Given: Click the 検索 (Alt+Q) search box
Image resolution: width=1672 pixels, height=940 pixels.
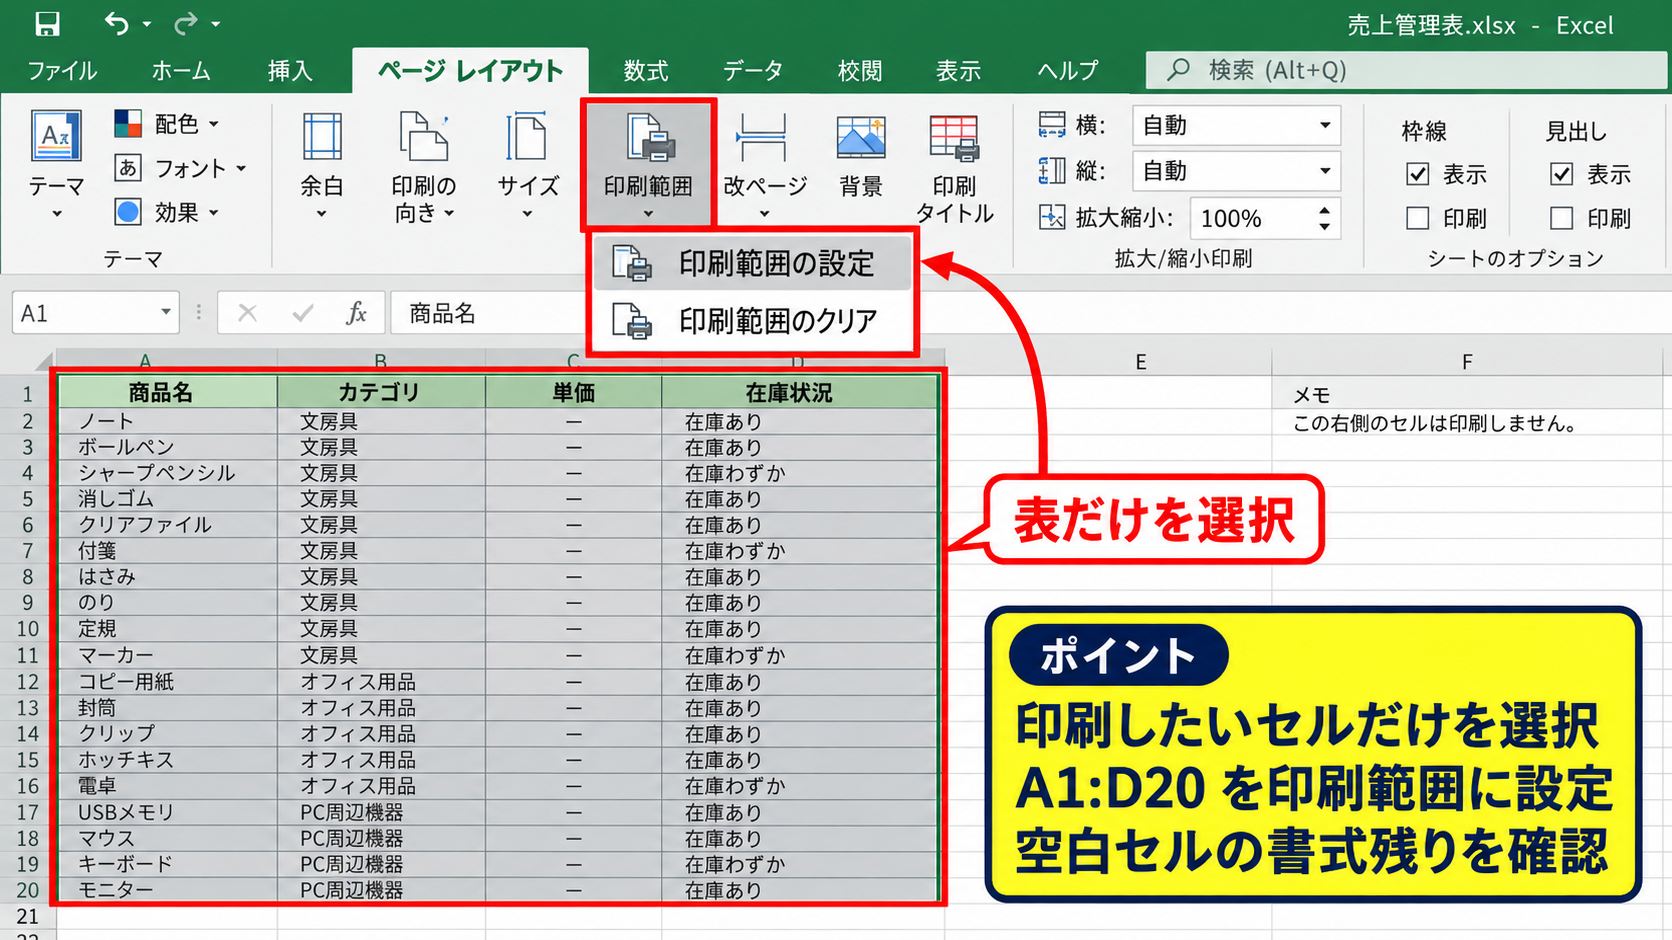Looking at the screenshot, I should 1408,70.
